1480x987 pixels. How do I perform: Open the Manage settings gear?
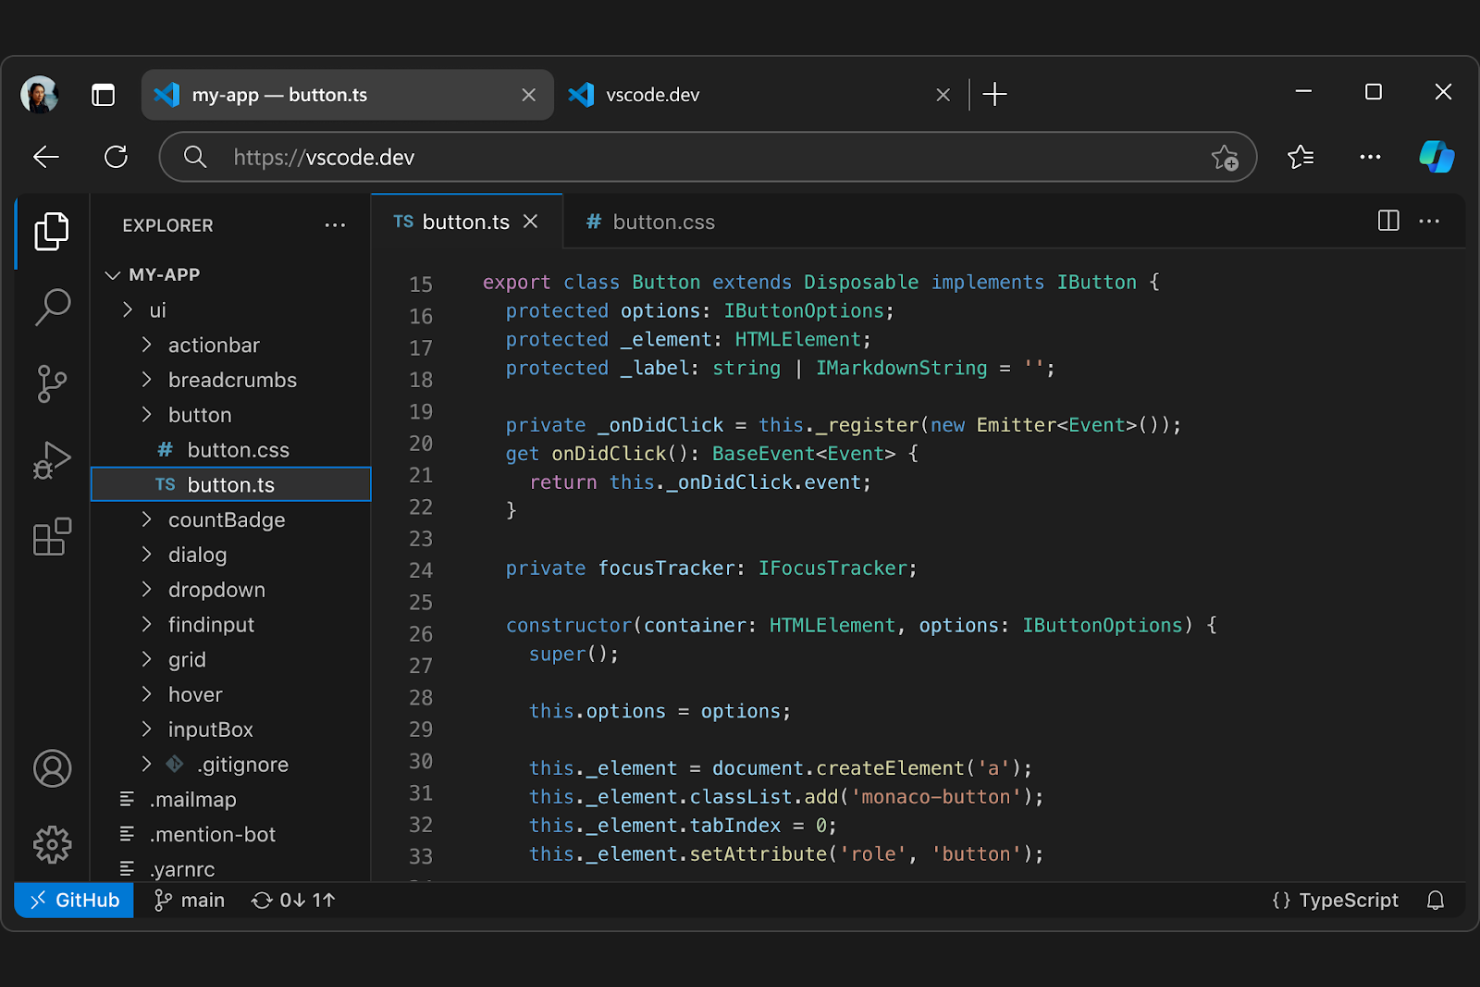(52, 845)
